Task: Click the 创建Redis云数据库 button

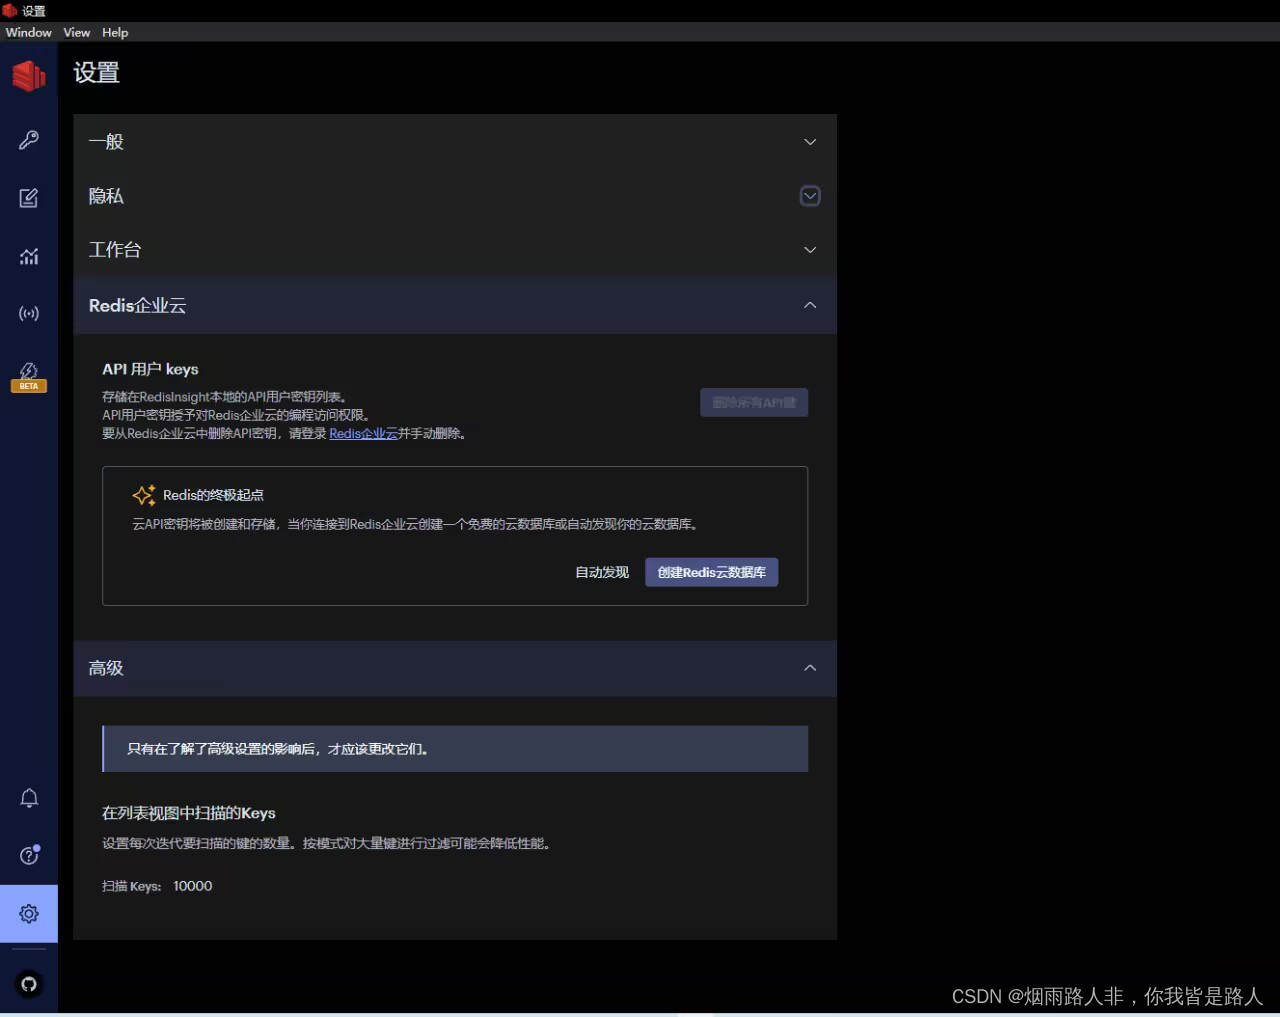Action: point(711,572)
